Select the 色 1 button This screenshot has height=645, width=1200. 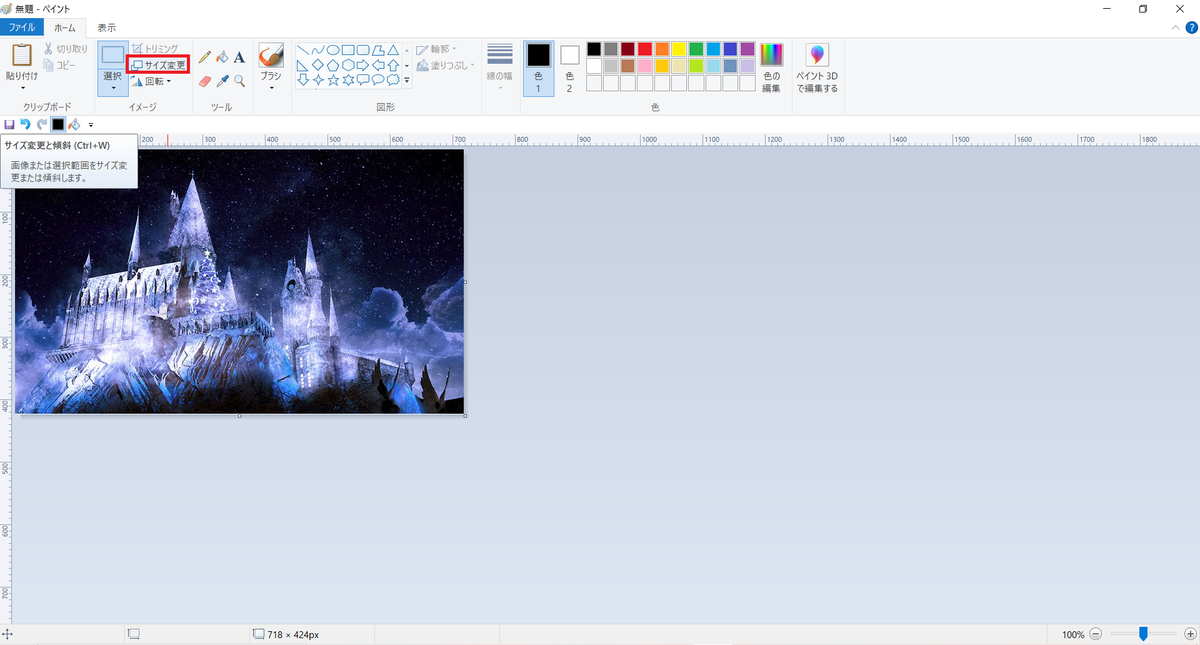tap(538, 68)
